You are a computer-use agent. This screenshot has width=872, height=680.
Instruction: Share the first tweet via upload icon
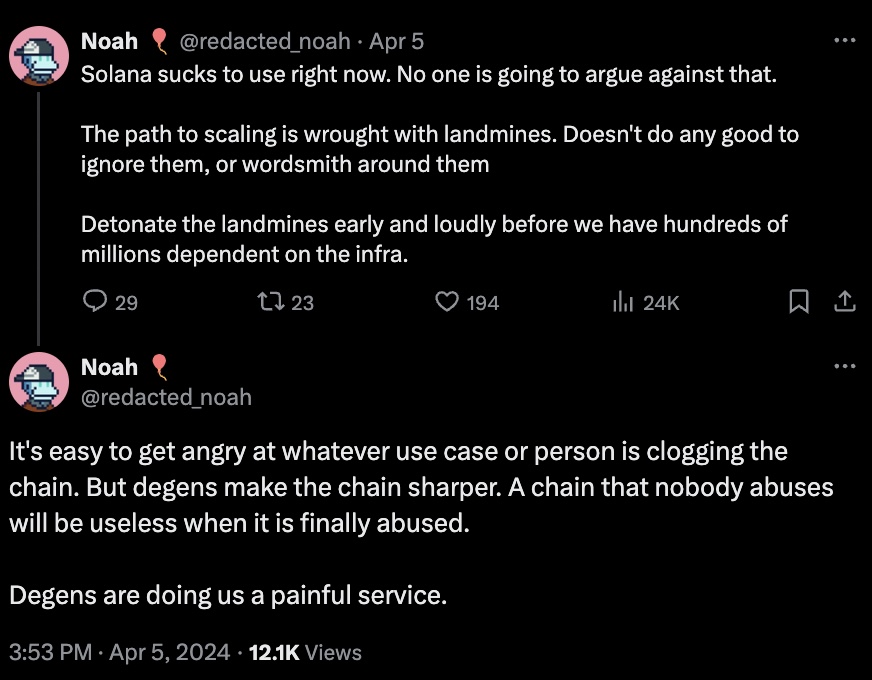point(845,301)
